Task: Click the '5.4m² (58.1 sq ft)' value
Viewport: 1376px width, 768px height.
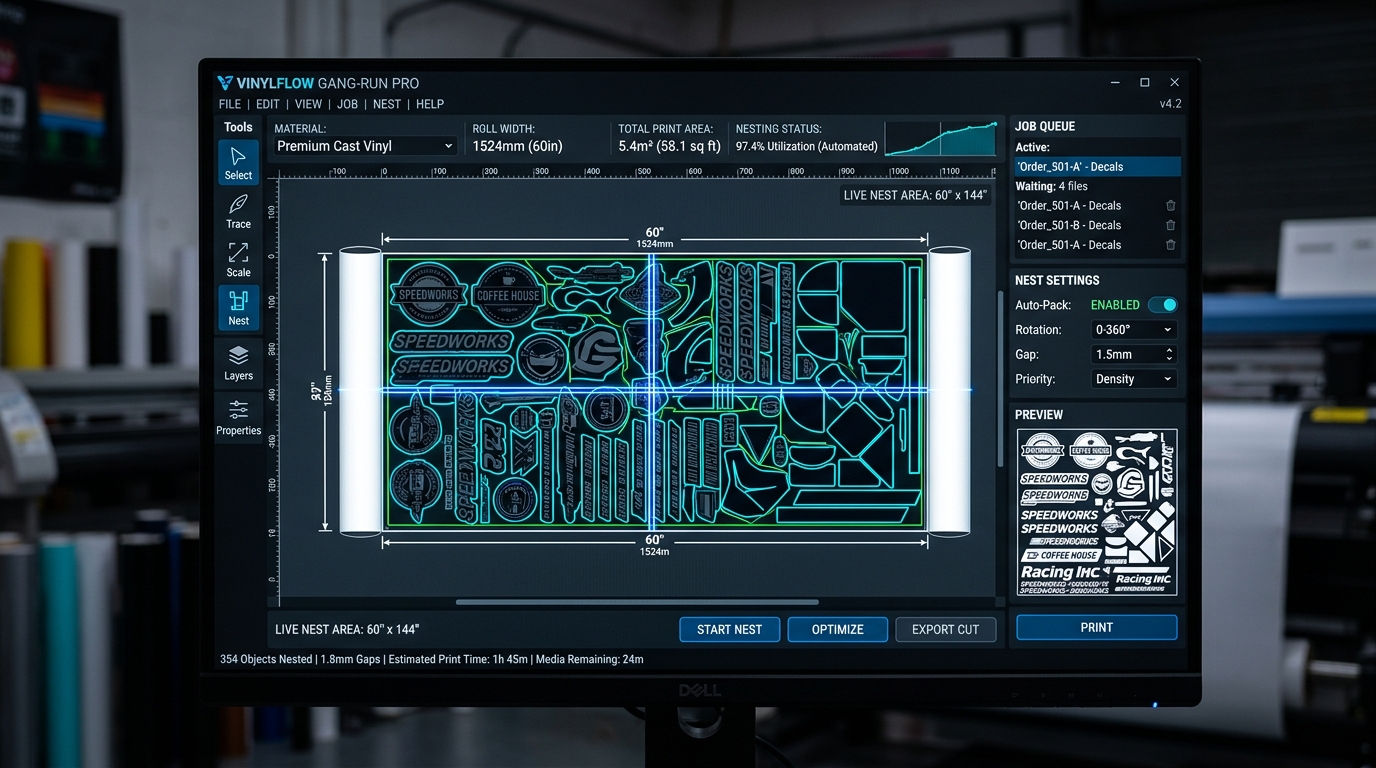Action: (669, 146)
